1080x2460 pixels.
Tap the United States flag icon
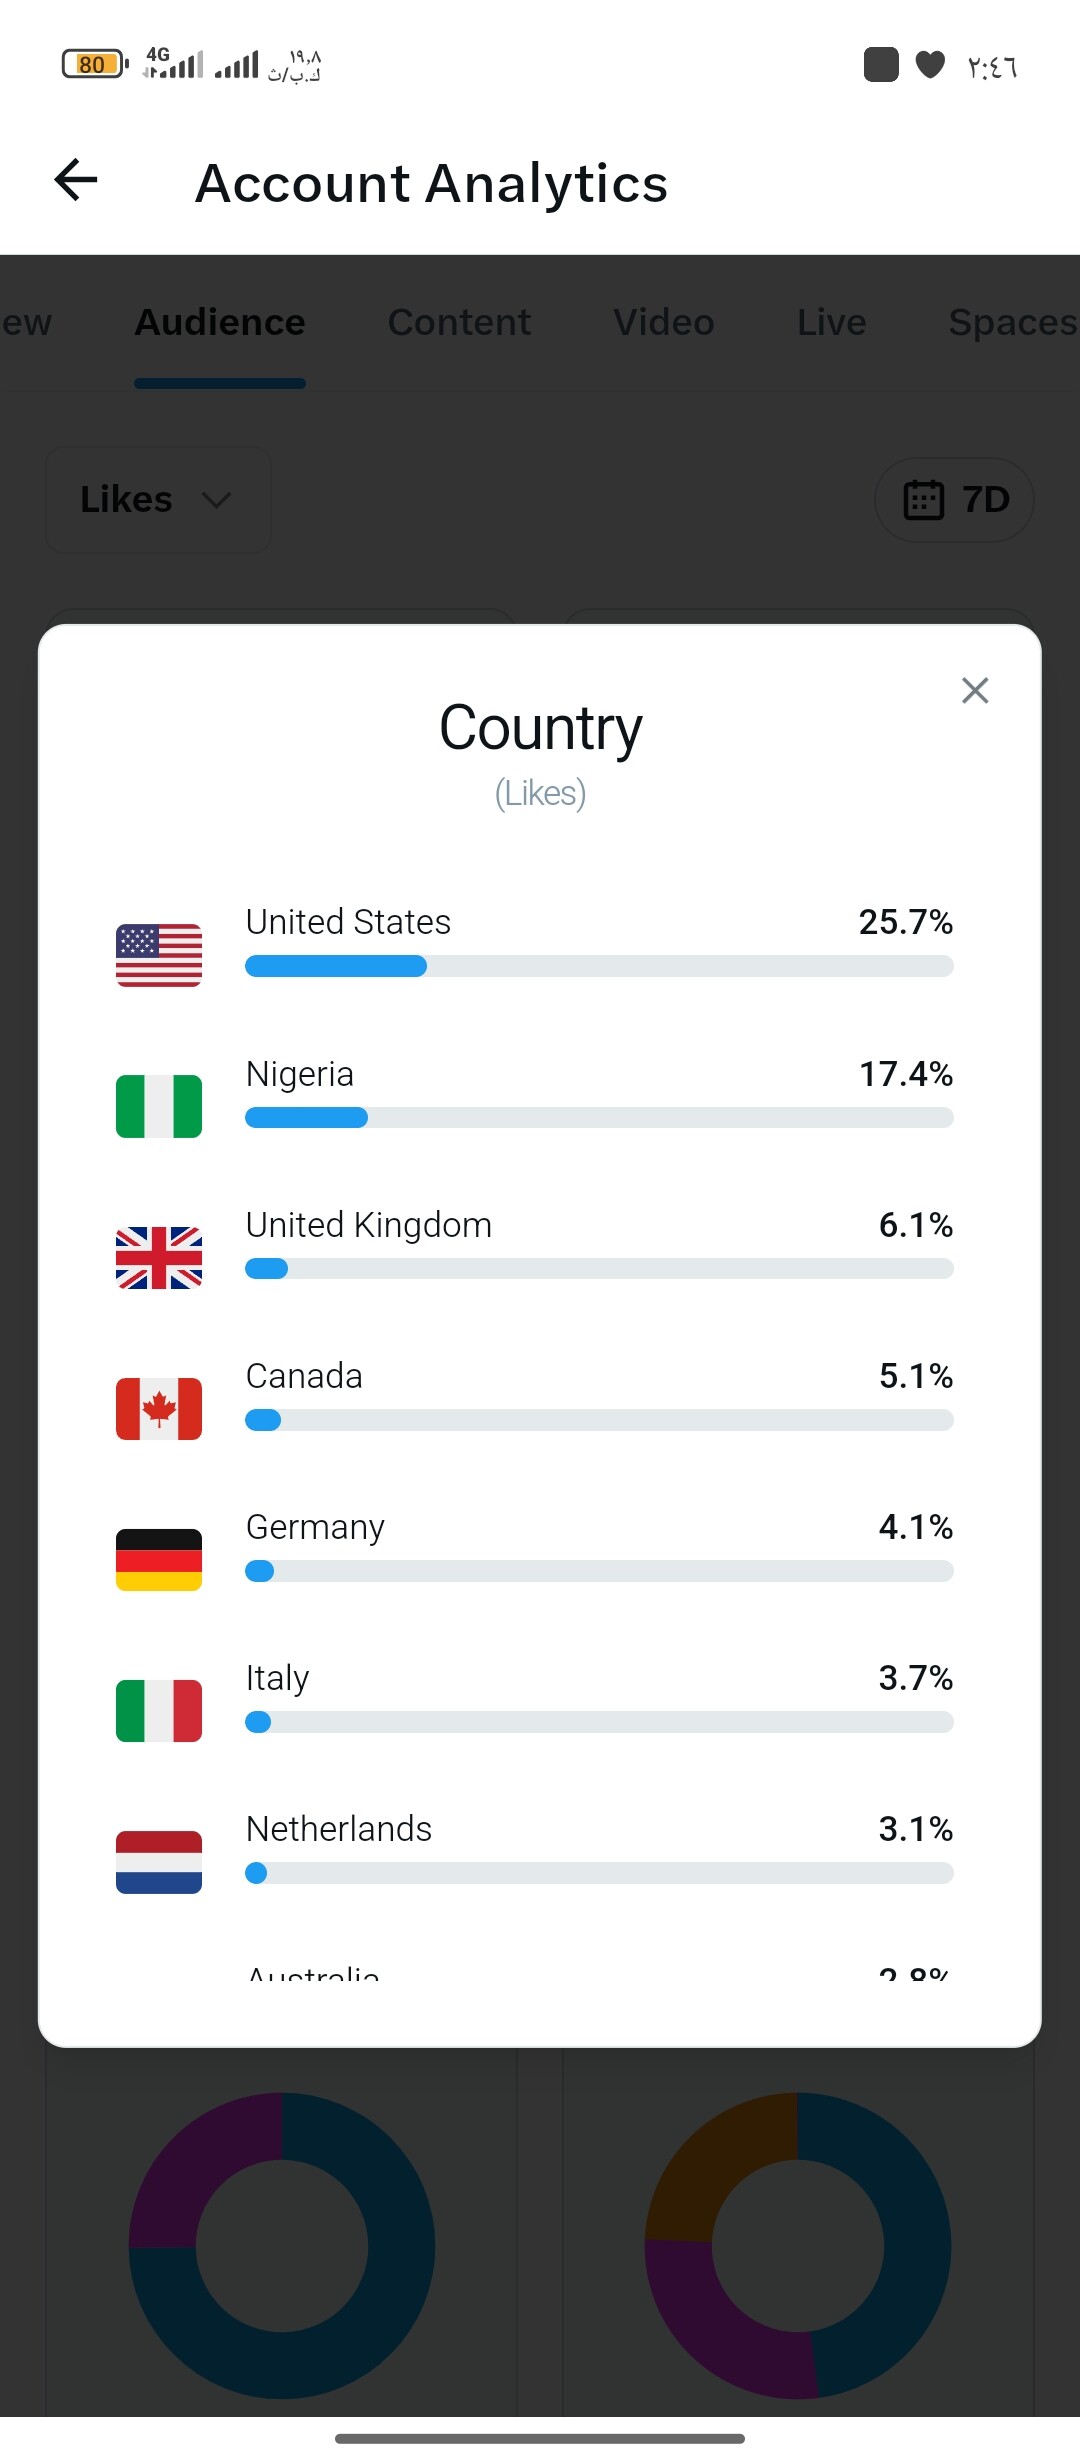159,955
